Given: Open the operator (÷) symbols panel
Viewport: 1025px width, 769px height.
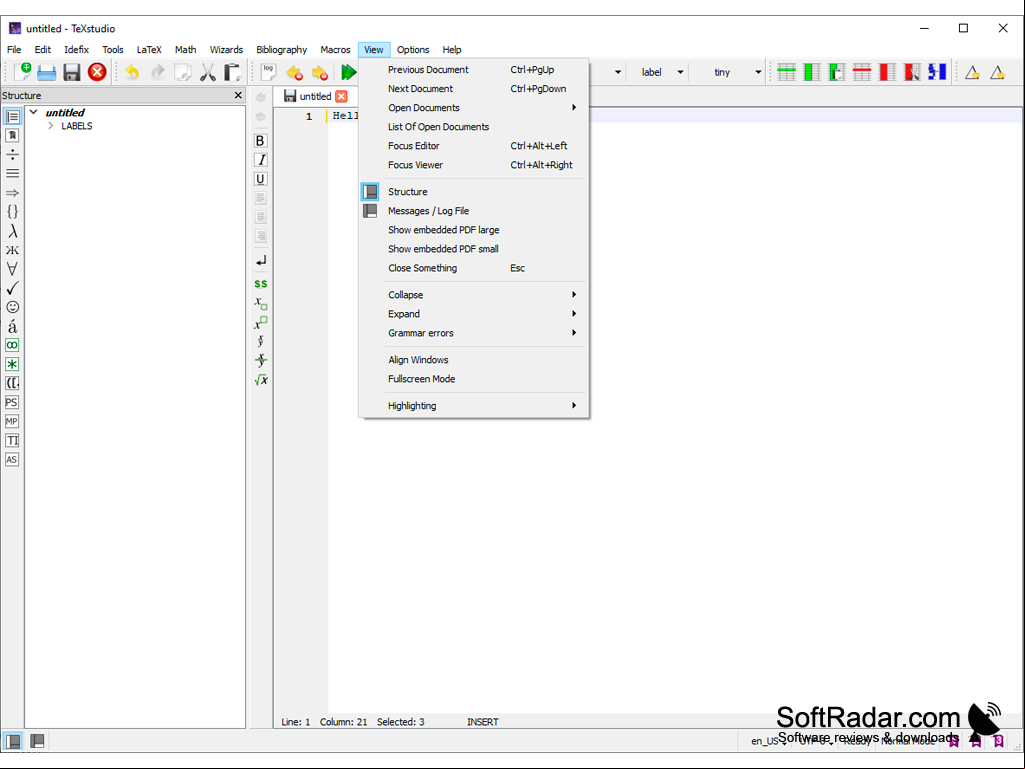Looking at the screenshot, I should [12, 154].
